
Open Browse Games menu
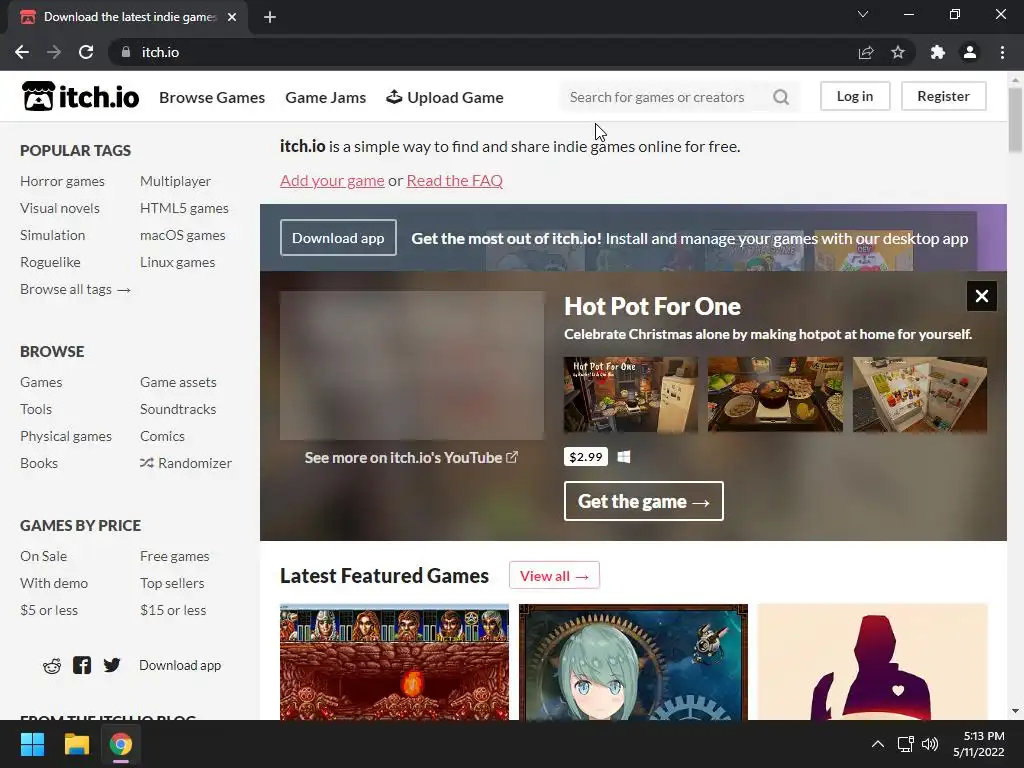212,97
